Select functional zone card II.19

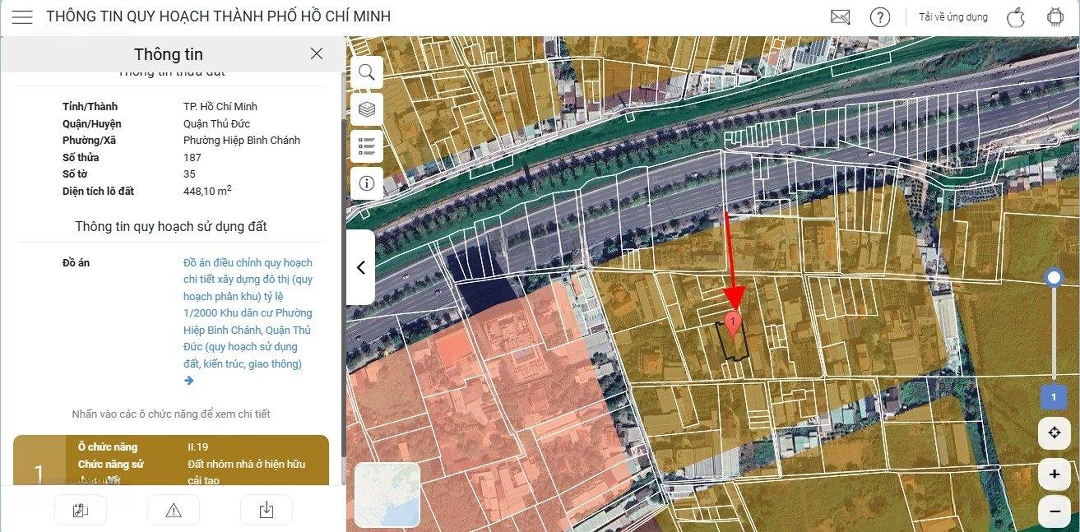tap(170, 462)
